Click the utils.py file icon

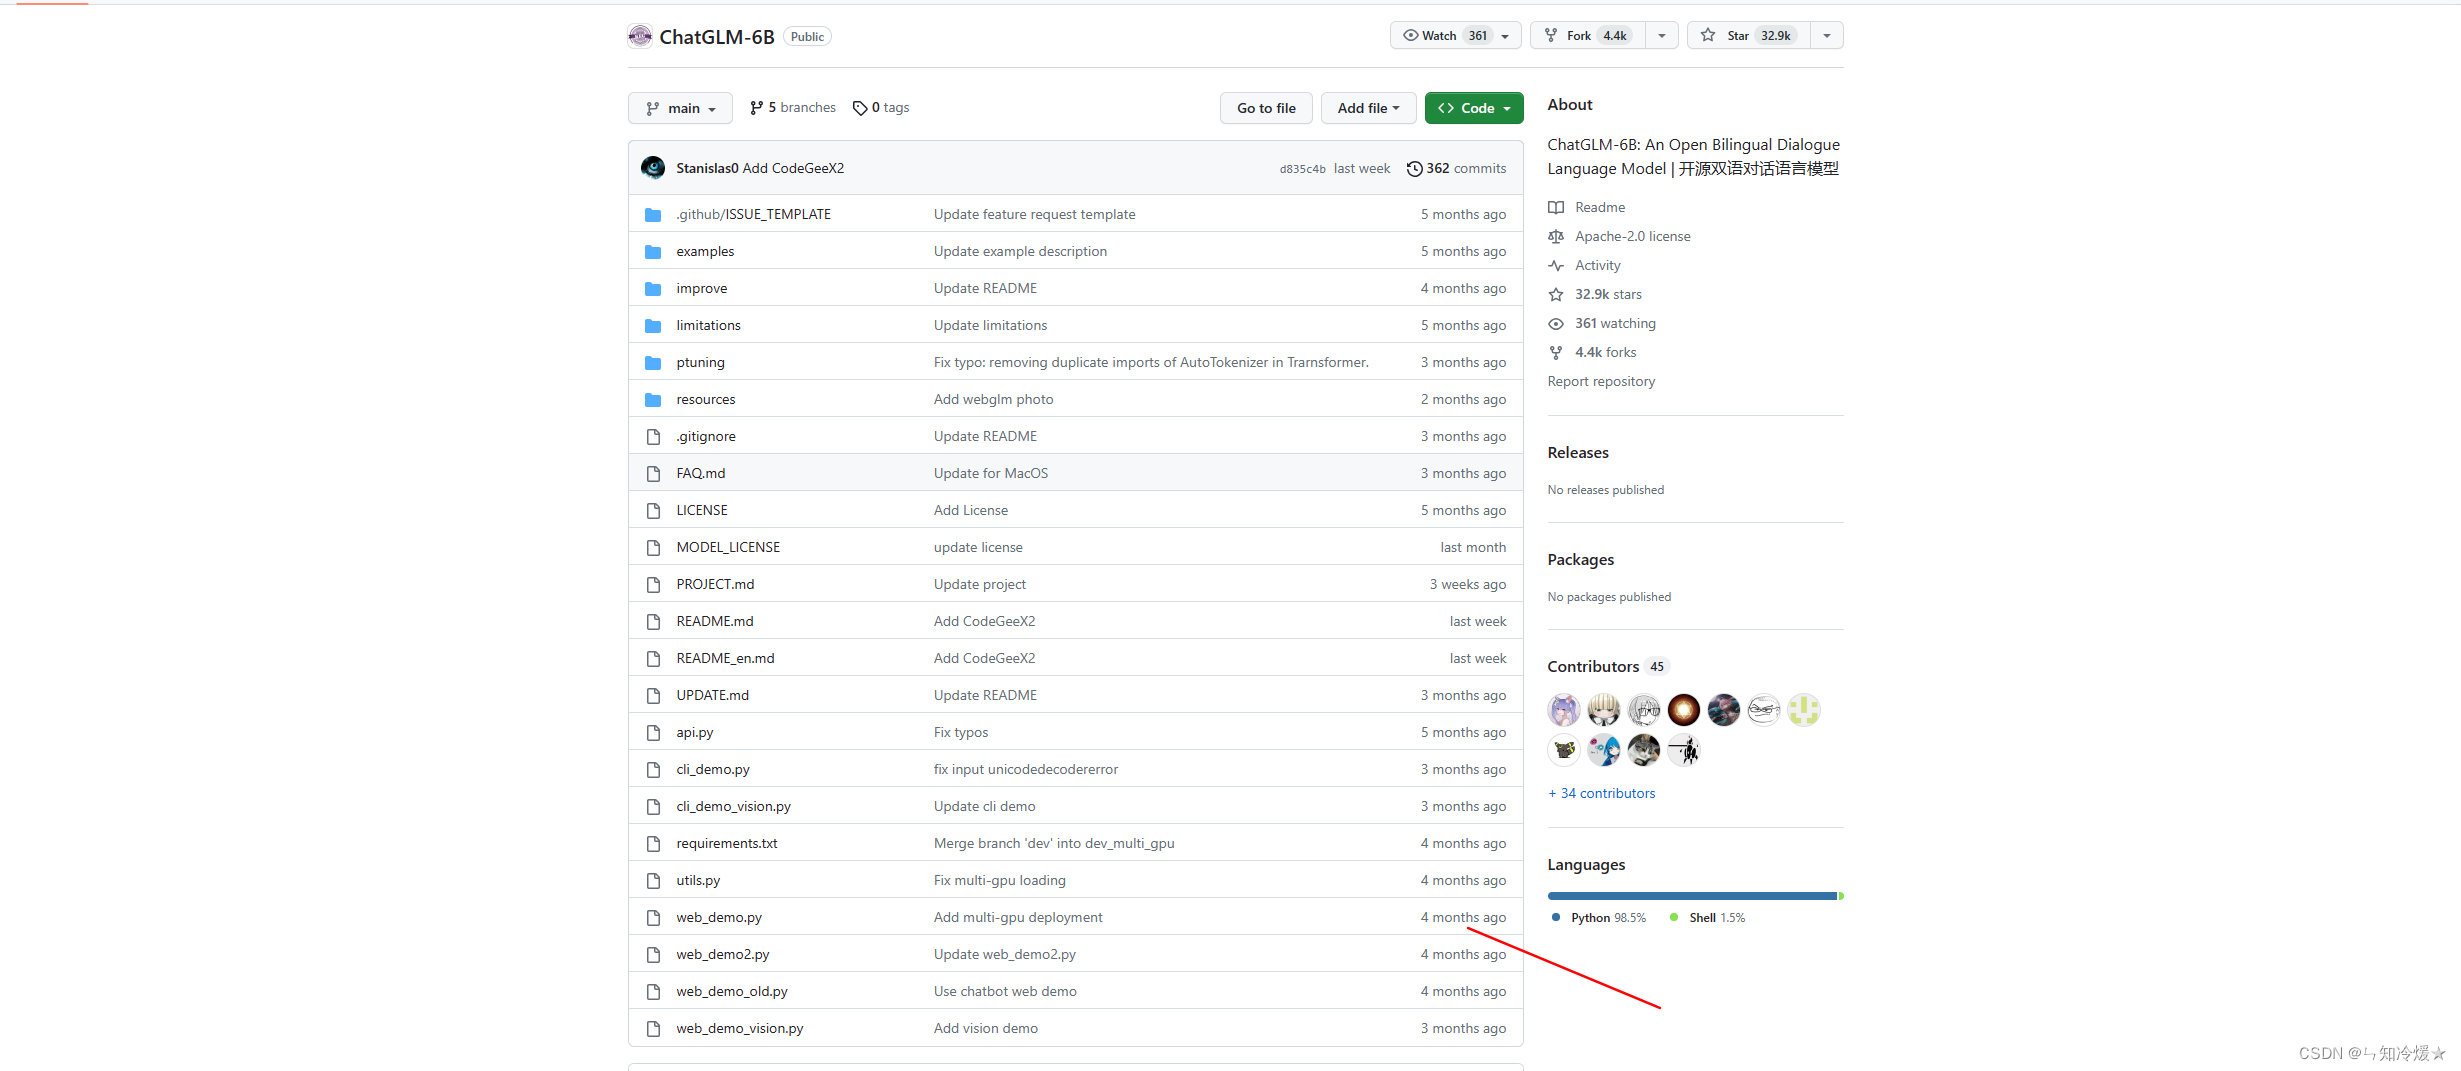click(x=653, y=881)
